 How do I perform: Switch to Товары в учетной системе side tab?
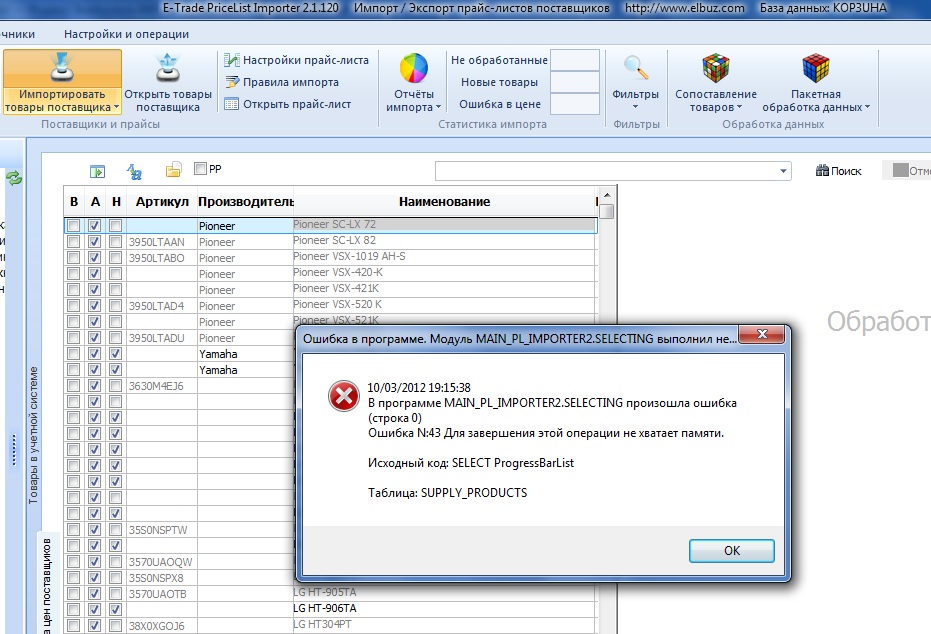point(33,435)
